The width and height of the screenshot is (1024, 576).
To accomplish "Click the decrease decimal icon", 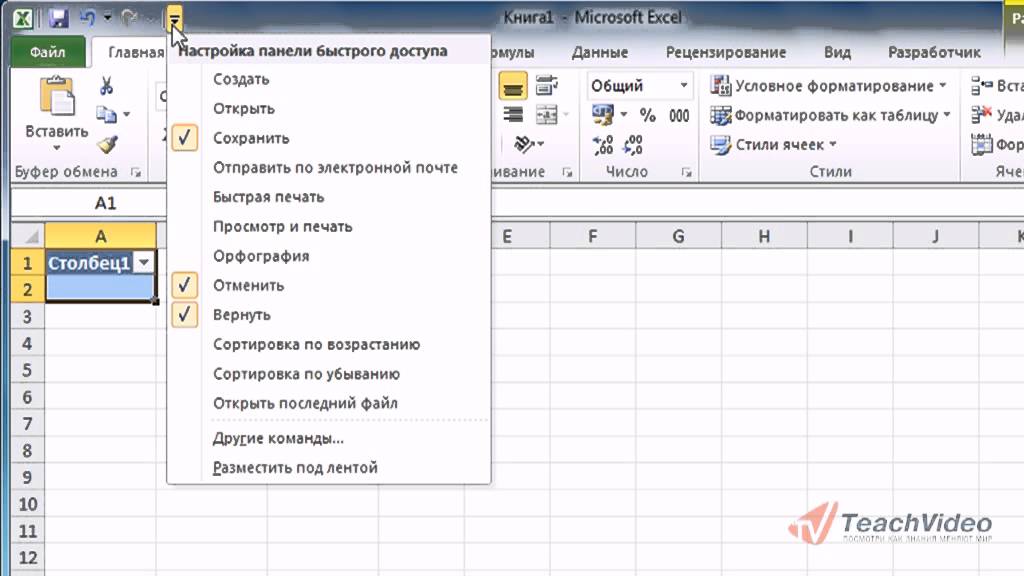I will (633, 144).
